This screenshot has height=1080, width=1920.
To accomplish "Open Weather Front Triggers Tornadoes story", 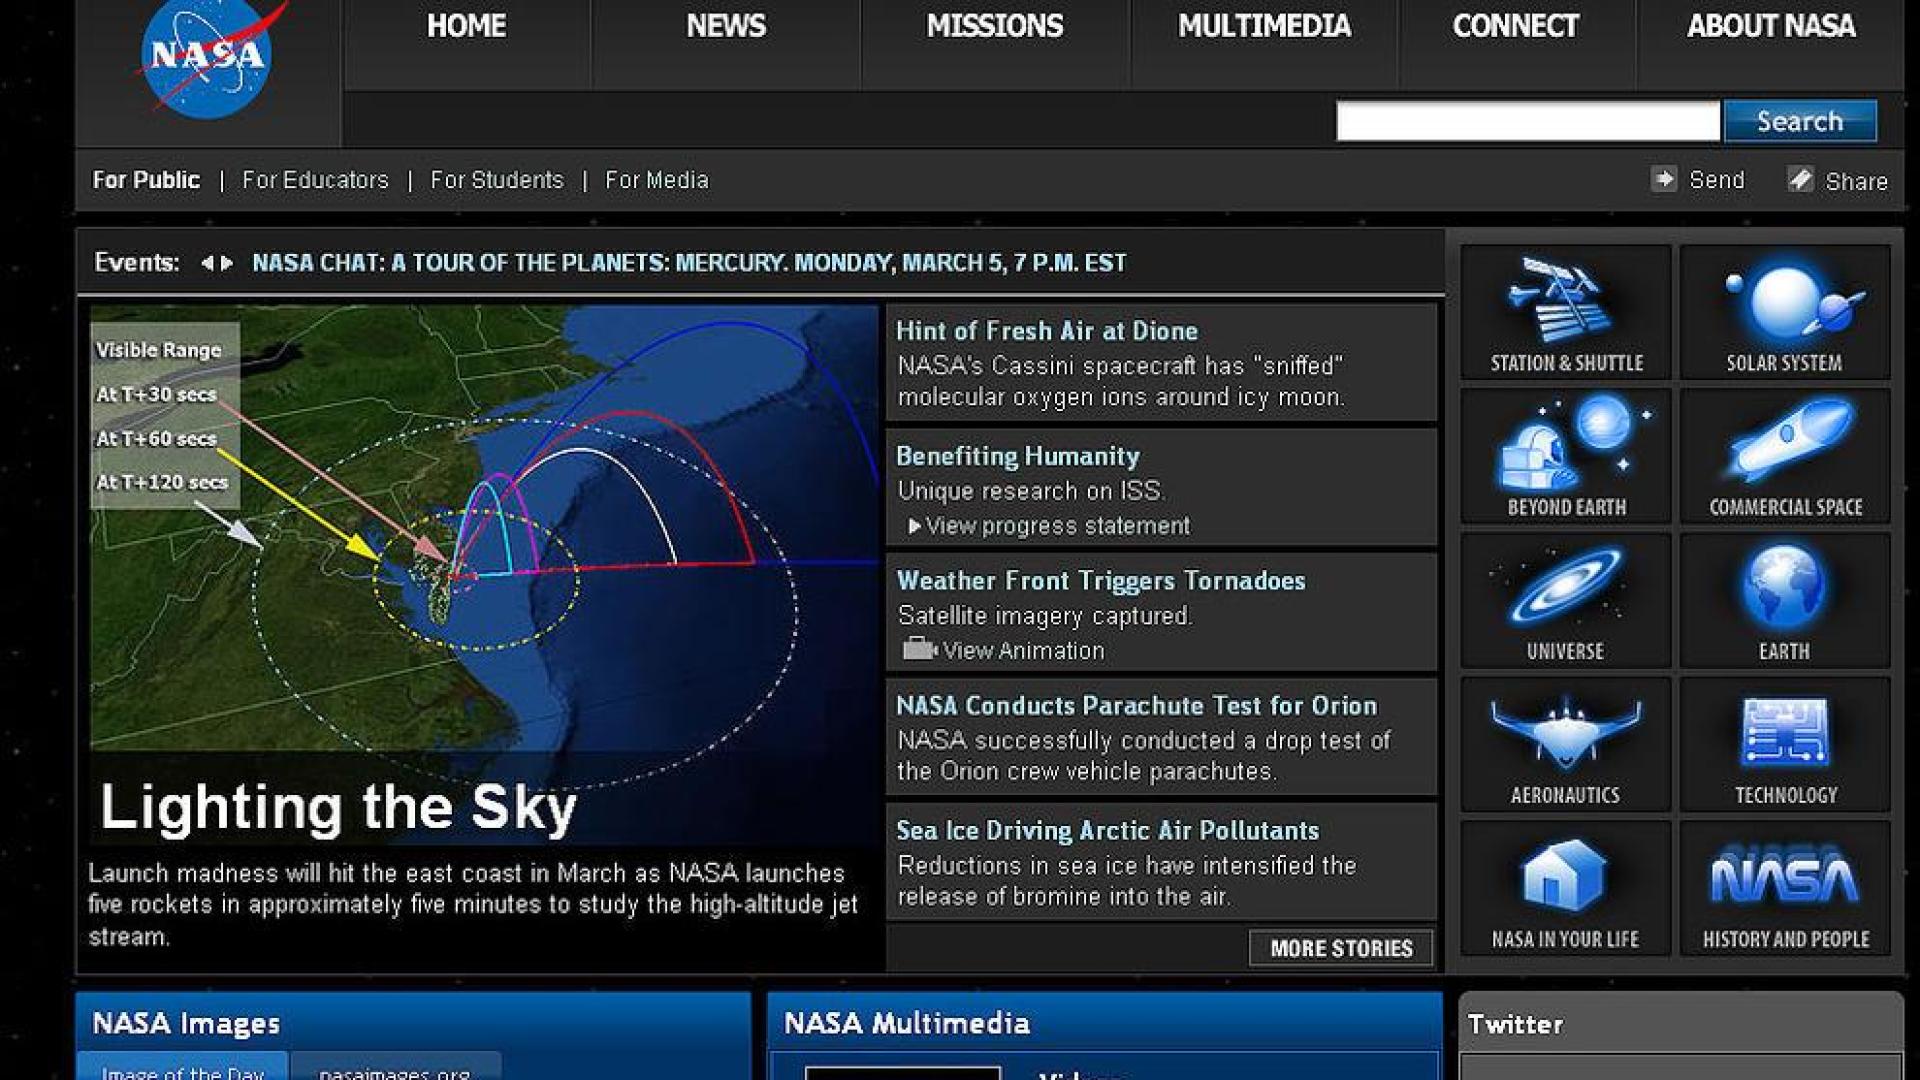I will (1101, 581).
